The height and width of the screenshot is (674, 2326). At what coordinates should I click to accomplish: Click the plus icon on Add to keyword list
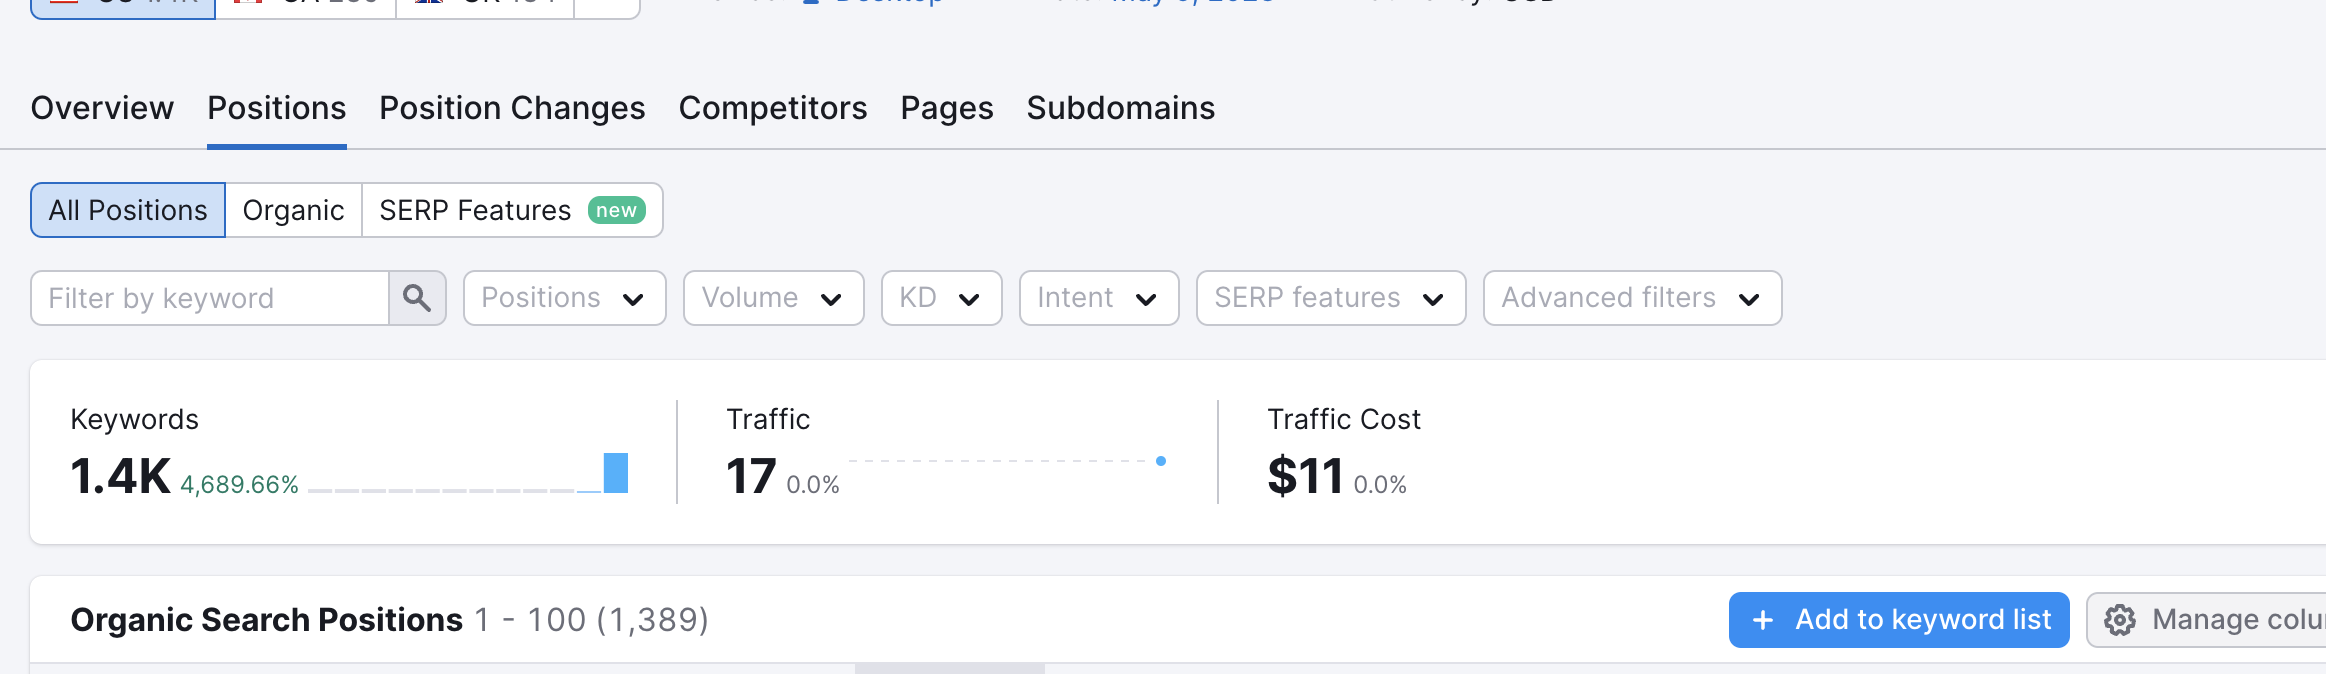click(x=1763, y=620)
